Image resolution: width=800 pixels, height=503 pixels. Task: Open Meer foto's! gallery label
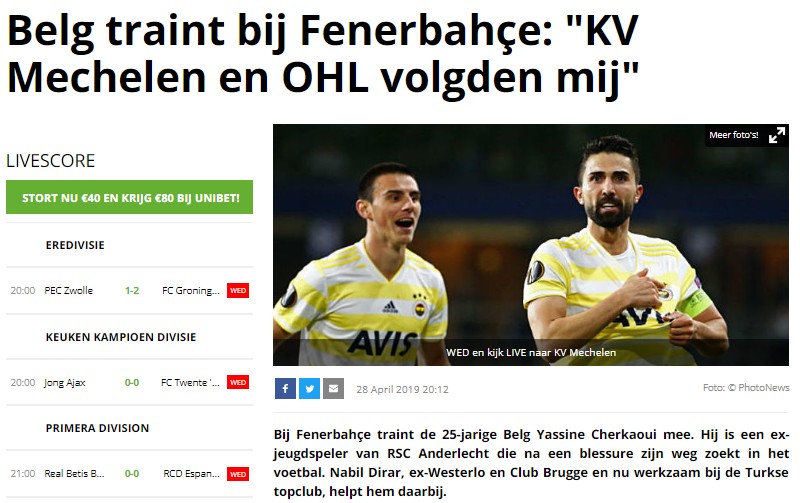(x=733, y=135)
